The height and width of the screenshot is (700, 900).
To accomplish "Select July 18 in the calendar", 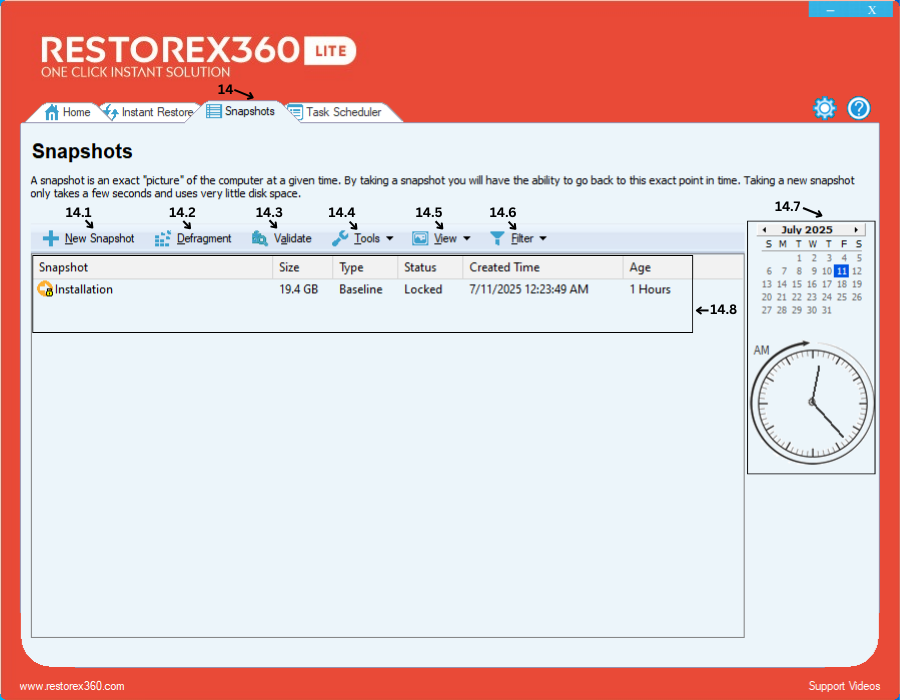I will click(x=842, y=284).
